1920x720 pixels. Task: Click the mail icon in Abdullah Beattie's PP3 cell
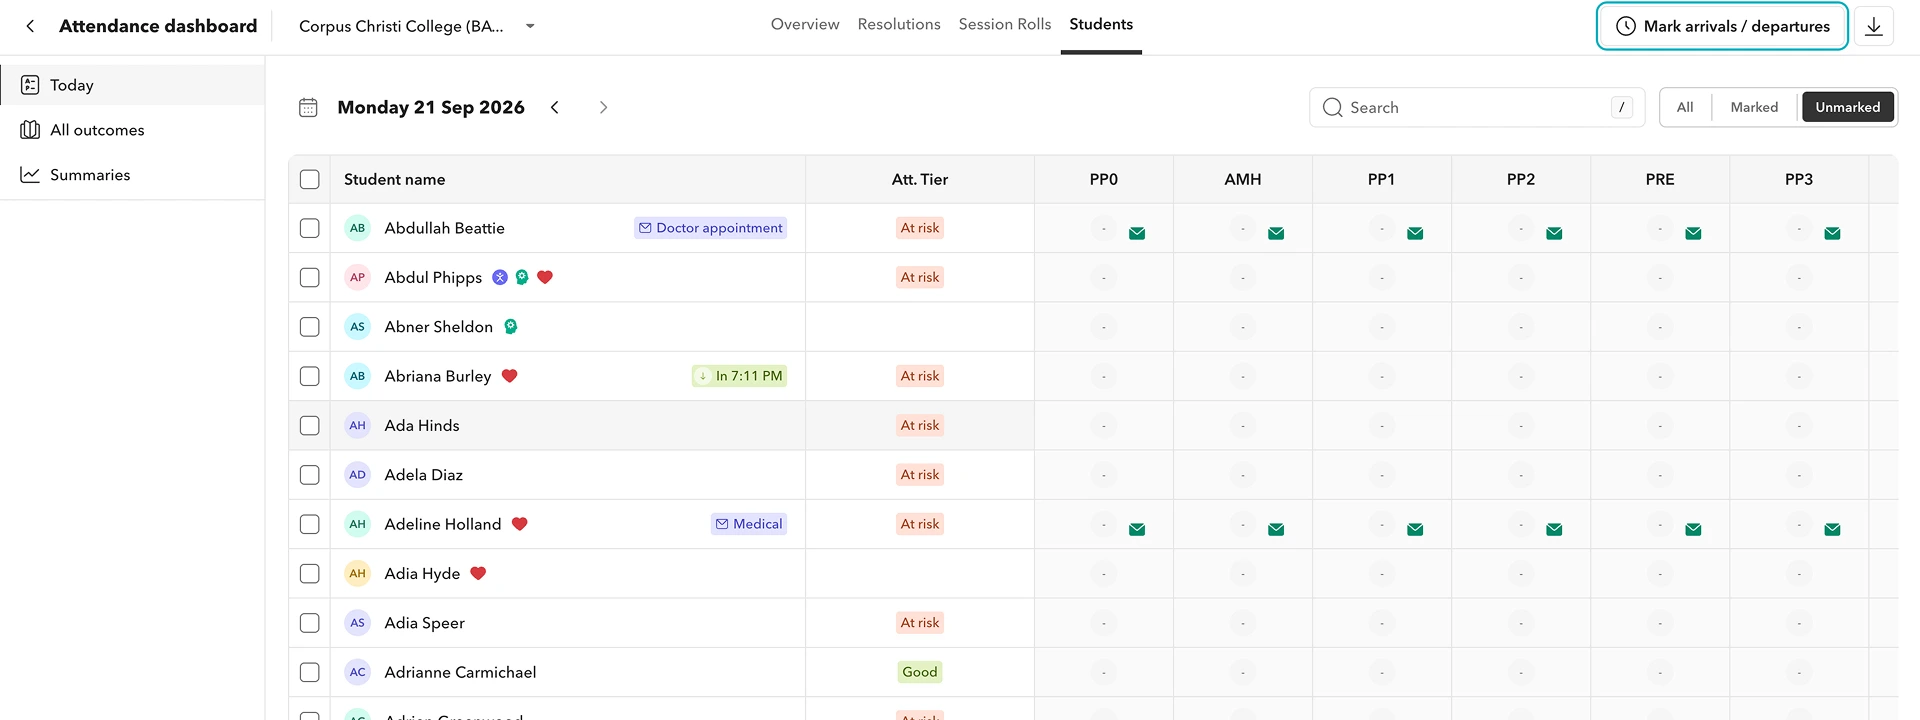pos(1832,233)
